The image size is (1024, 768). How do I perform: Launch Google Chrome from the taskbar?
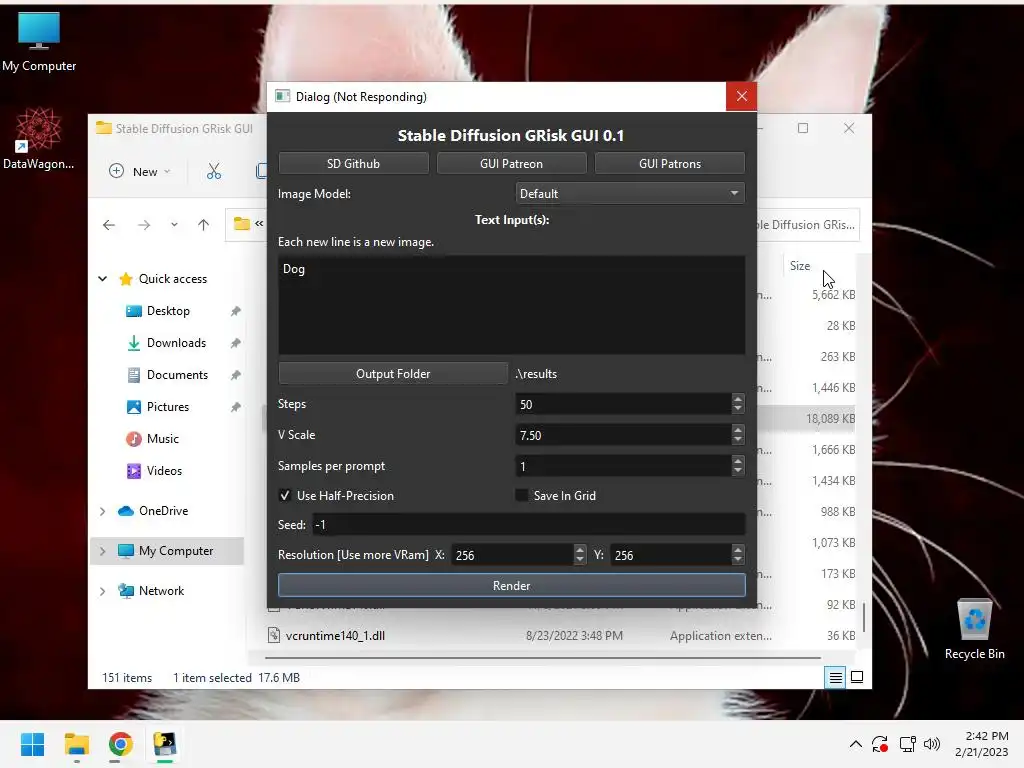coord(120,744)
